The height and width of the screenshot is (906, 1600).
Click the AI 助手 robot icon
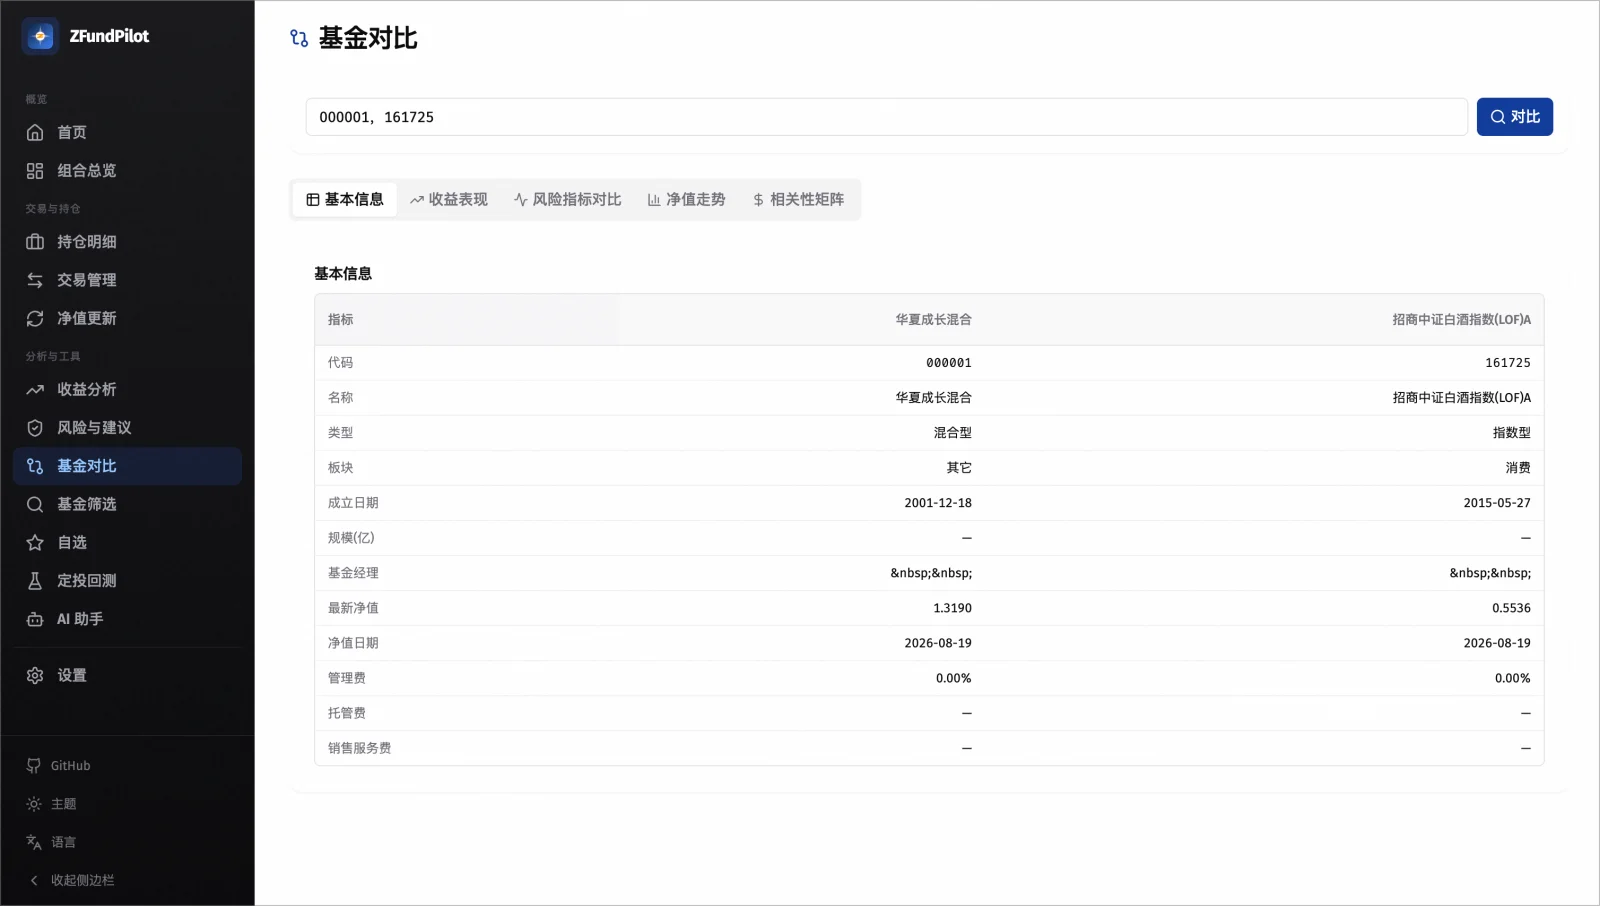(35, 619)
